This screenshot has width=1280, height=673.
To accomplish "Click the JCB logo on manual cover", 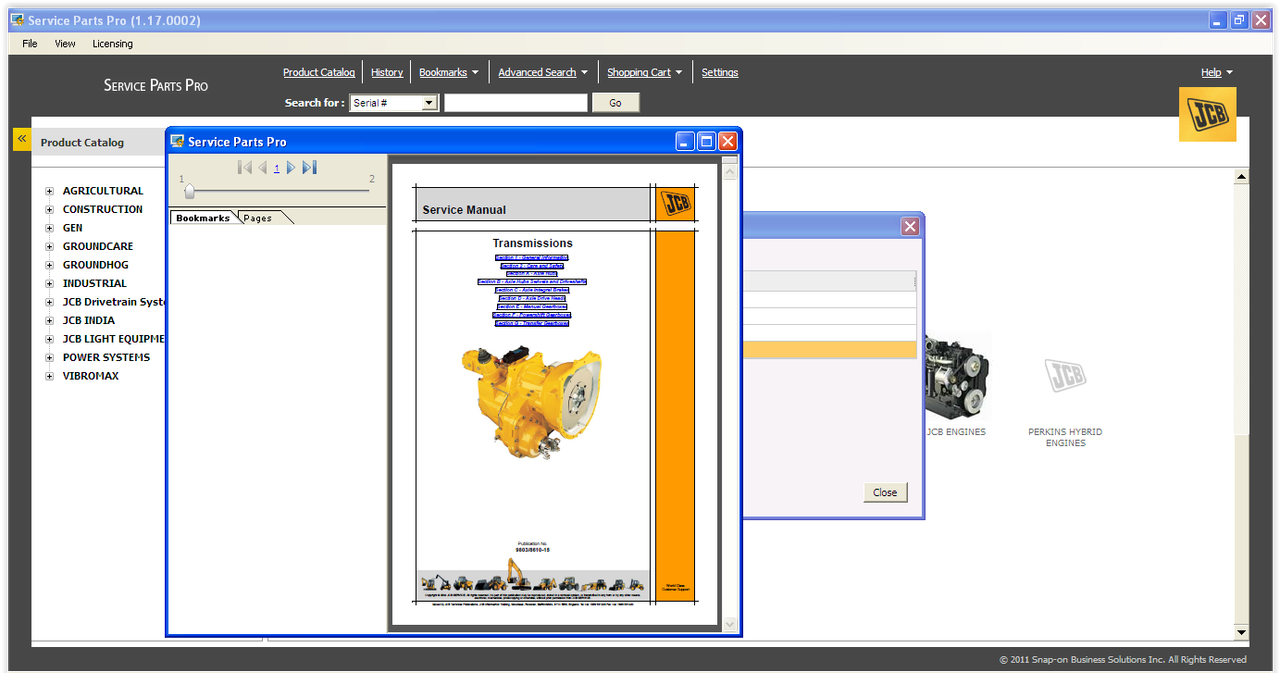I will [674, 203].
